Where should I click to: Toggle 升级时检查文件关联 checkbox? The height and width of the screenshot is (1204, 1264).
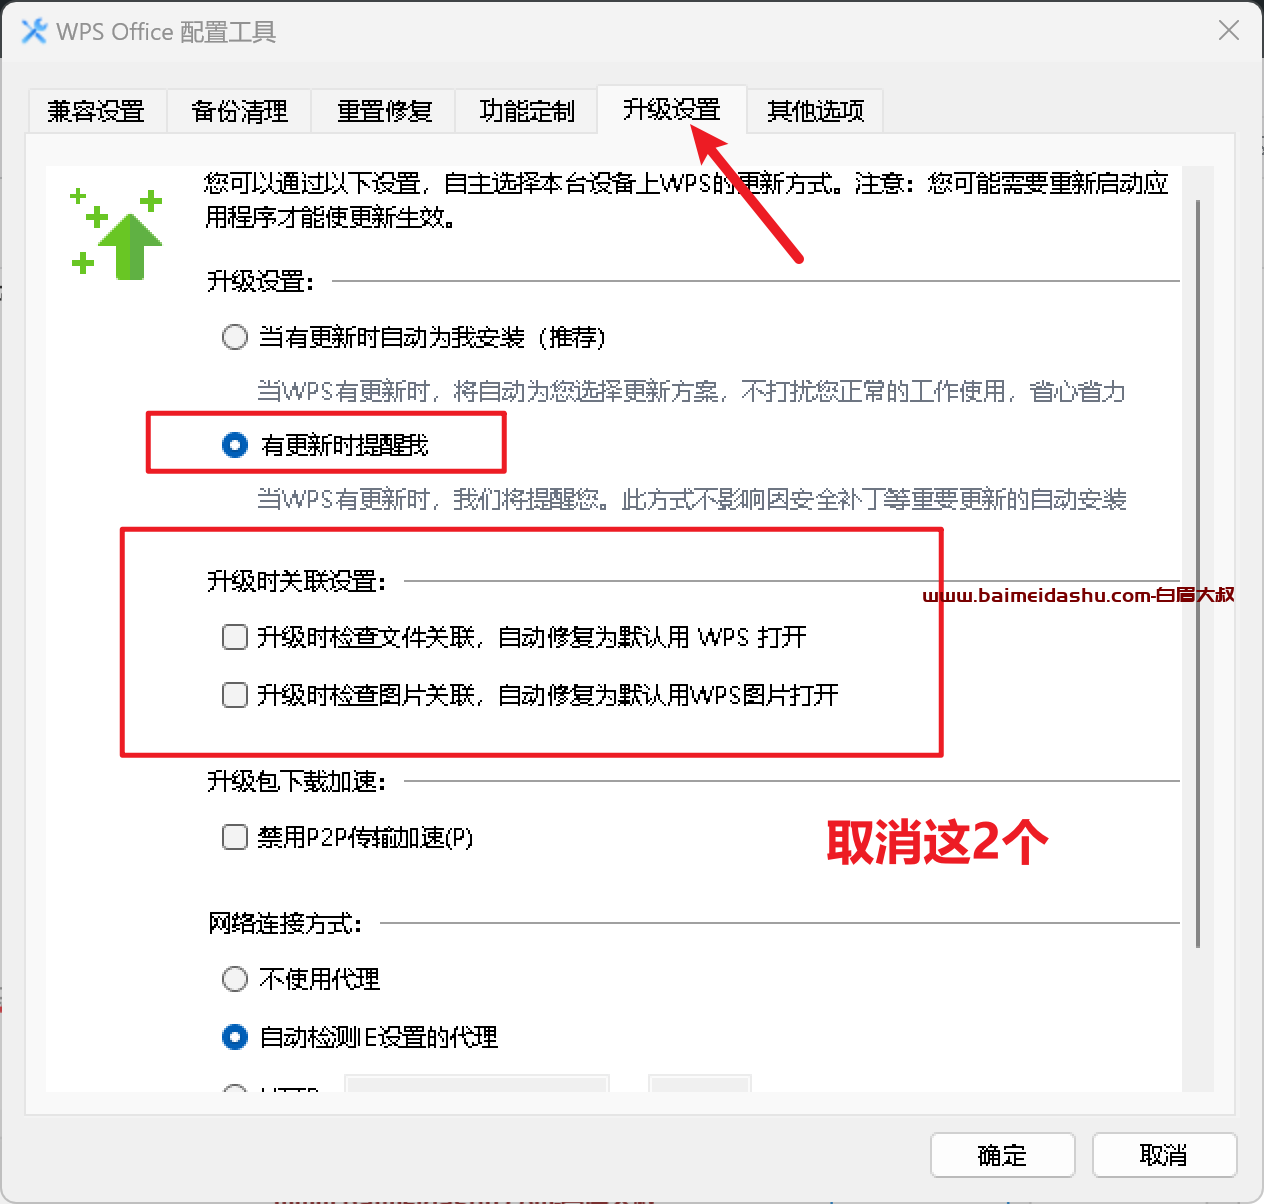coord(235,637)
